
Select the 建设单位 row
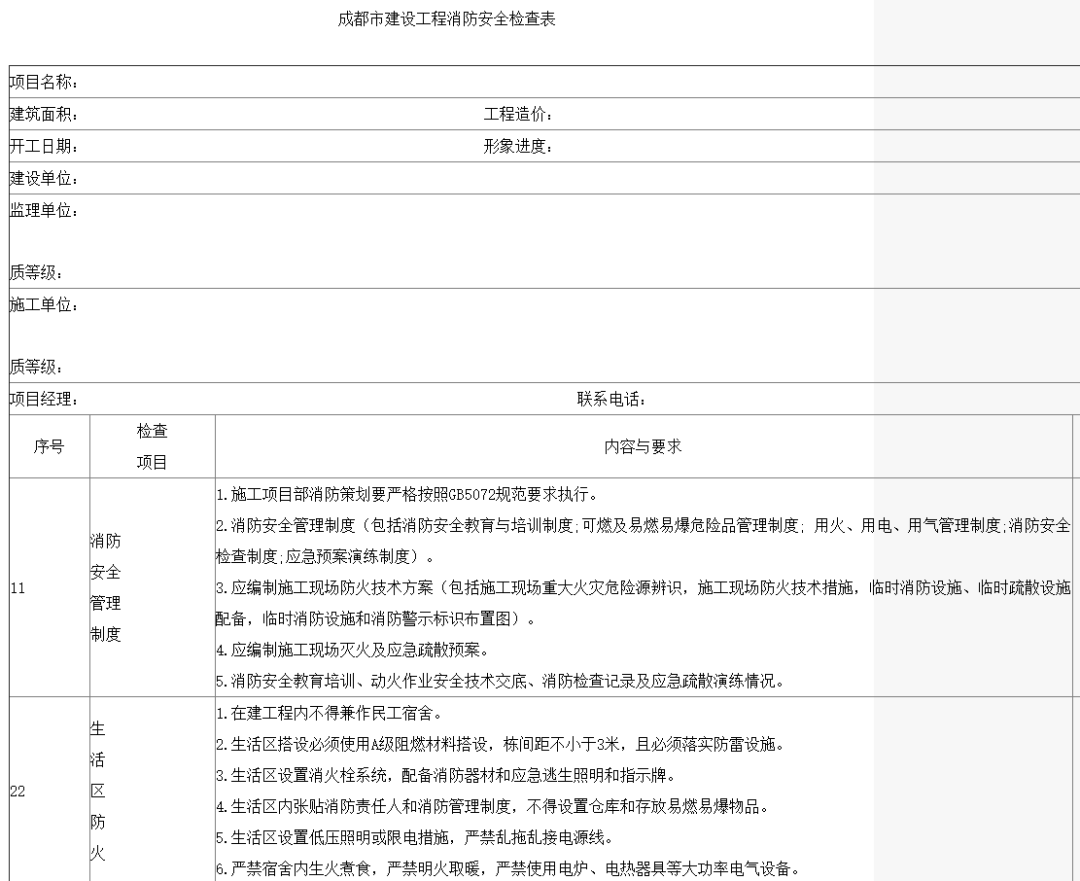point(45,180)
